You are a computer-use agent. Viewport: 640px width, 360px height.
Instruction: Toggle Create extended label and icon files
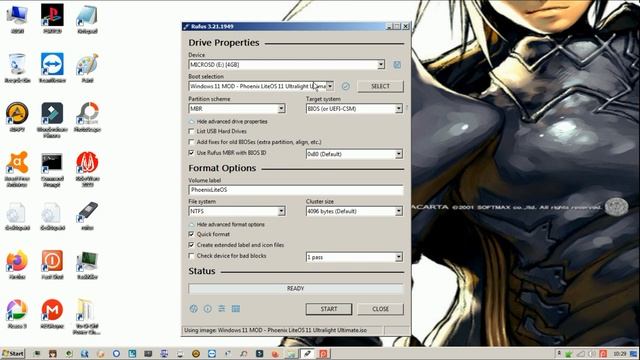pyautogui.click(x=191, y=245)
